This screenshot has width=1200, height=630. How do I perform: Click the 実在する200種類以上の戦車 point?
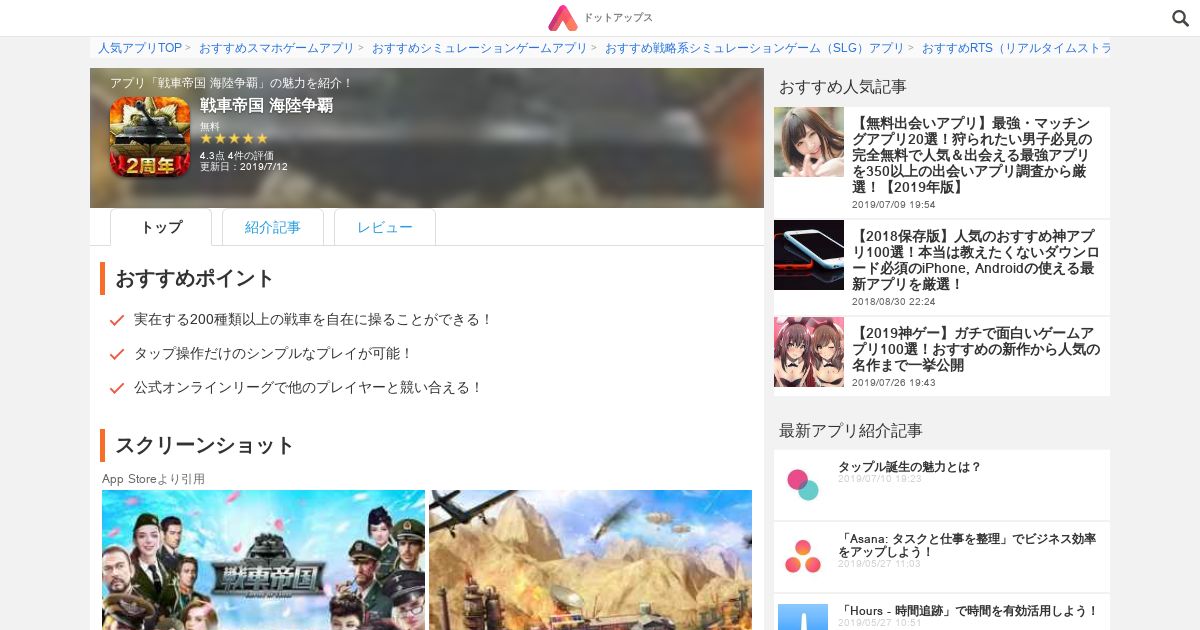click(313, 320)
